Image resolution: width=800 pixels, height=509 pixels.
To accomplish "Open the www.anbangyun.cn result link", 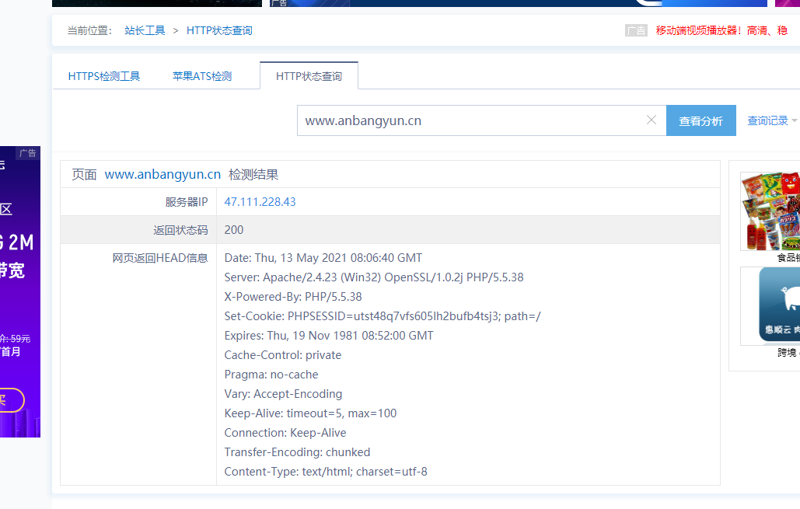I will pyautogui.click(x=163, y=174).
